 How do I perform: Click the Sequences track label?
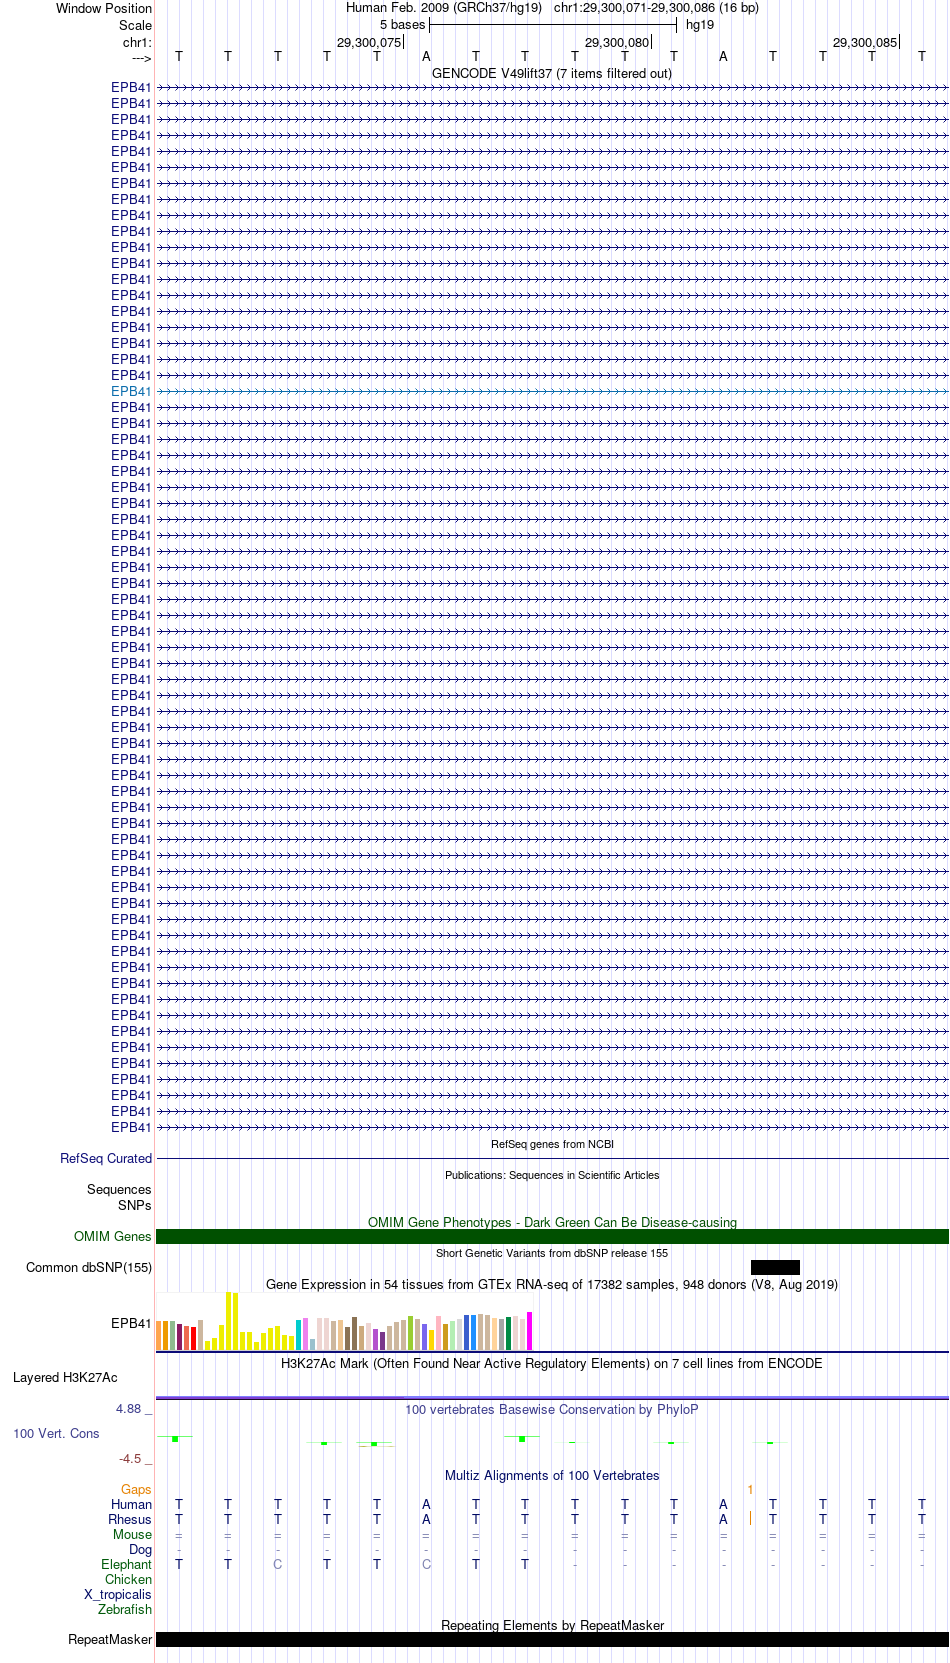click(119, 1189)
